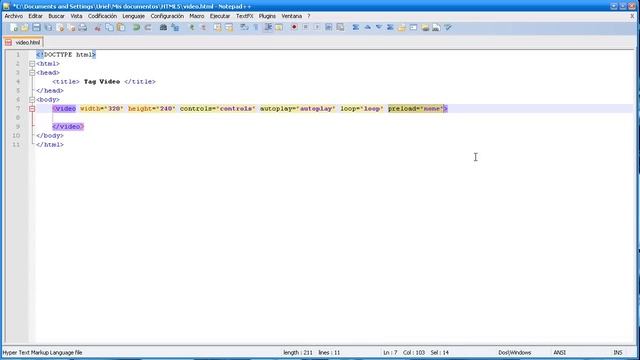
Task: Click the DOCTYPE html text on line 1
Action: point(66,55)
